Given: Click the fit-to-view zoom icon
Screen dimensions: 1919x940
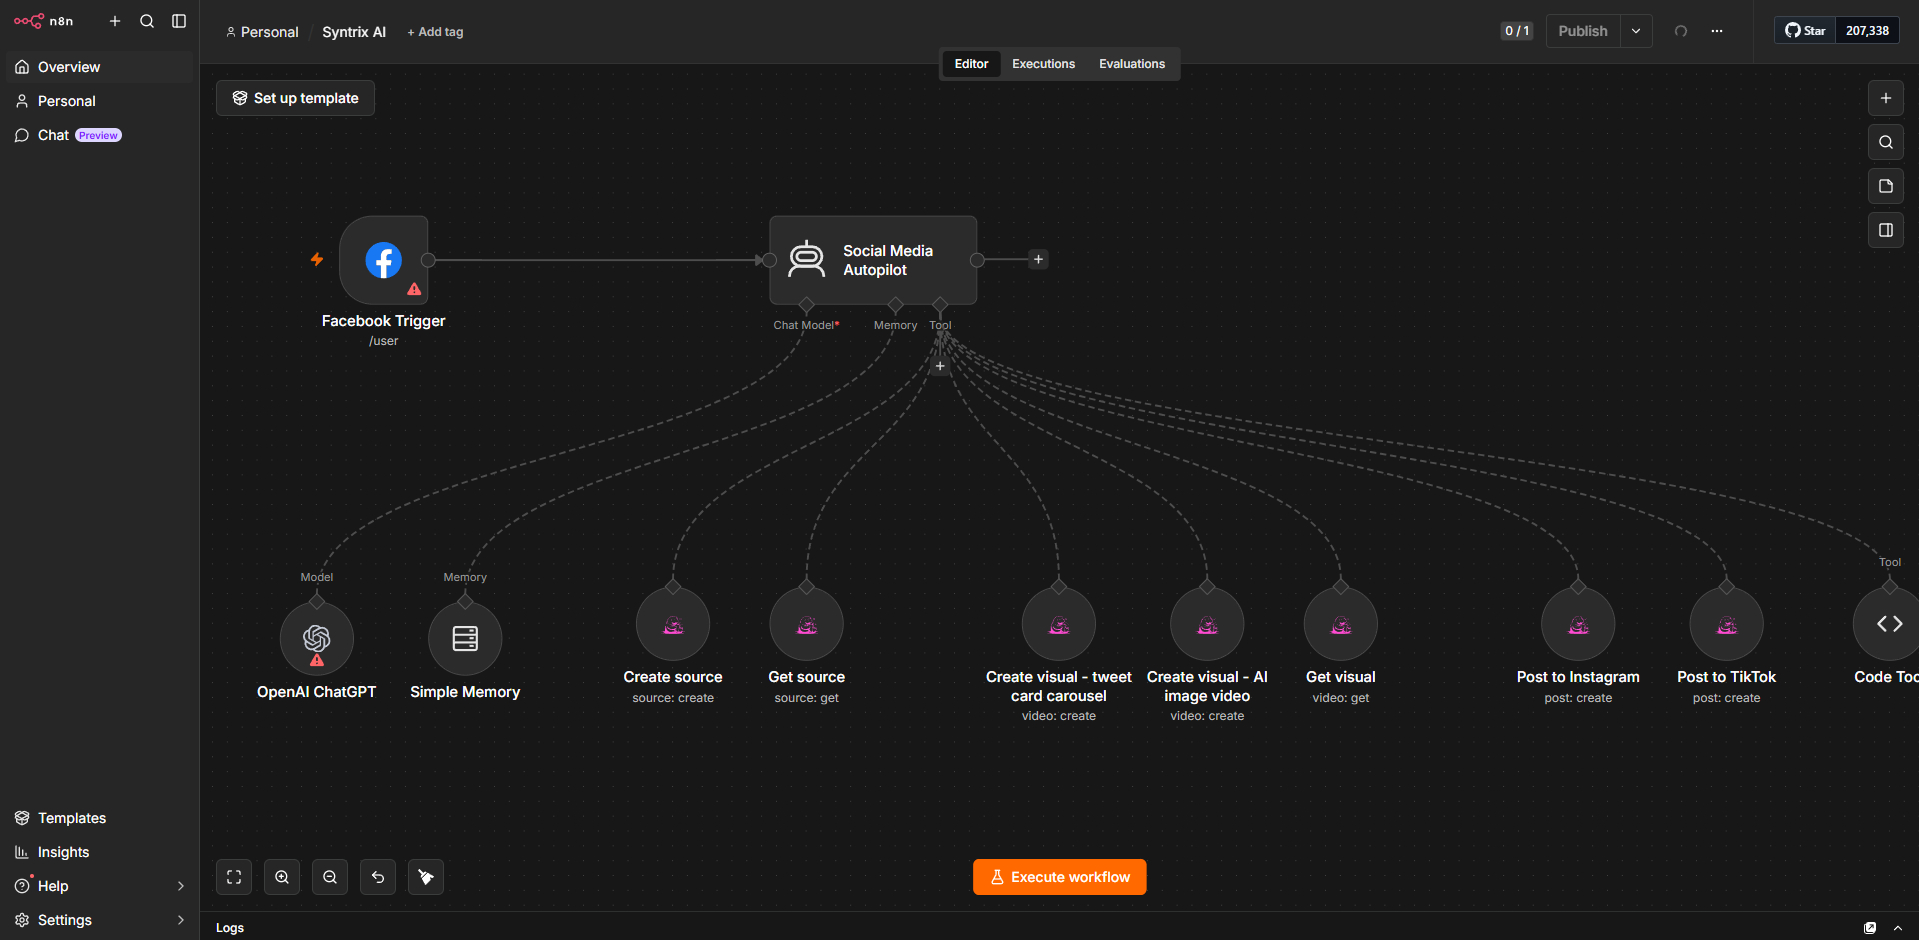Looking at the screenshot, I should pyautogui.click(x=234, y=877).
